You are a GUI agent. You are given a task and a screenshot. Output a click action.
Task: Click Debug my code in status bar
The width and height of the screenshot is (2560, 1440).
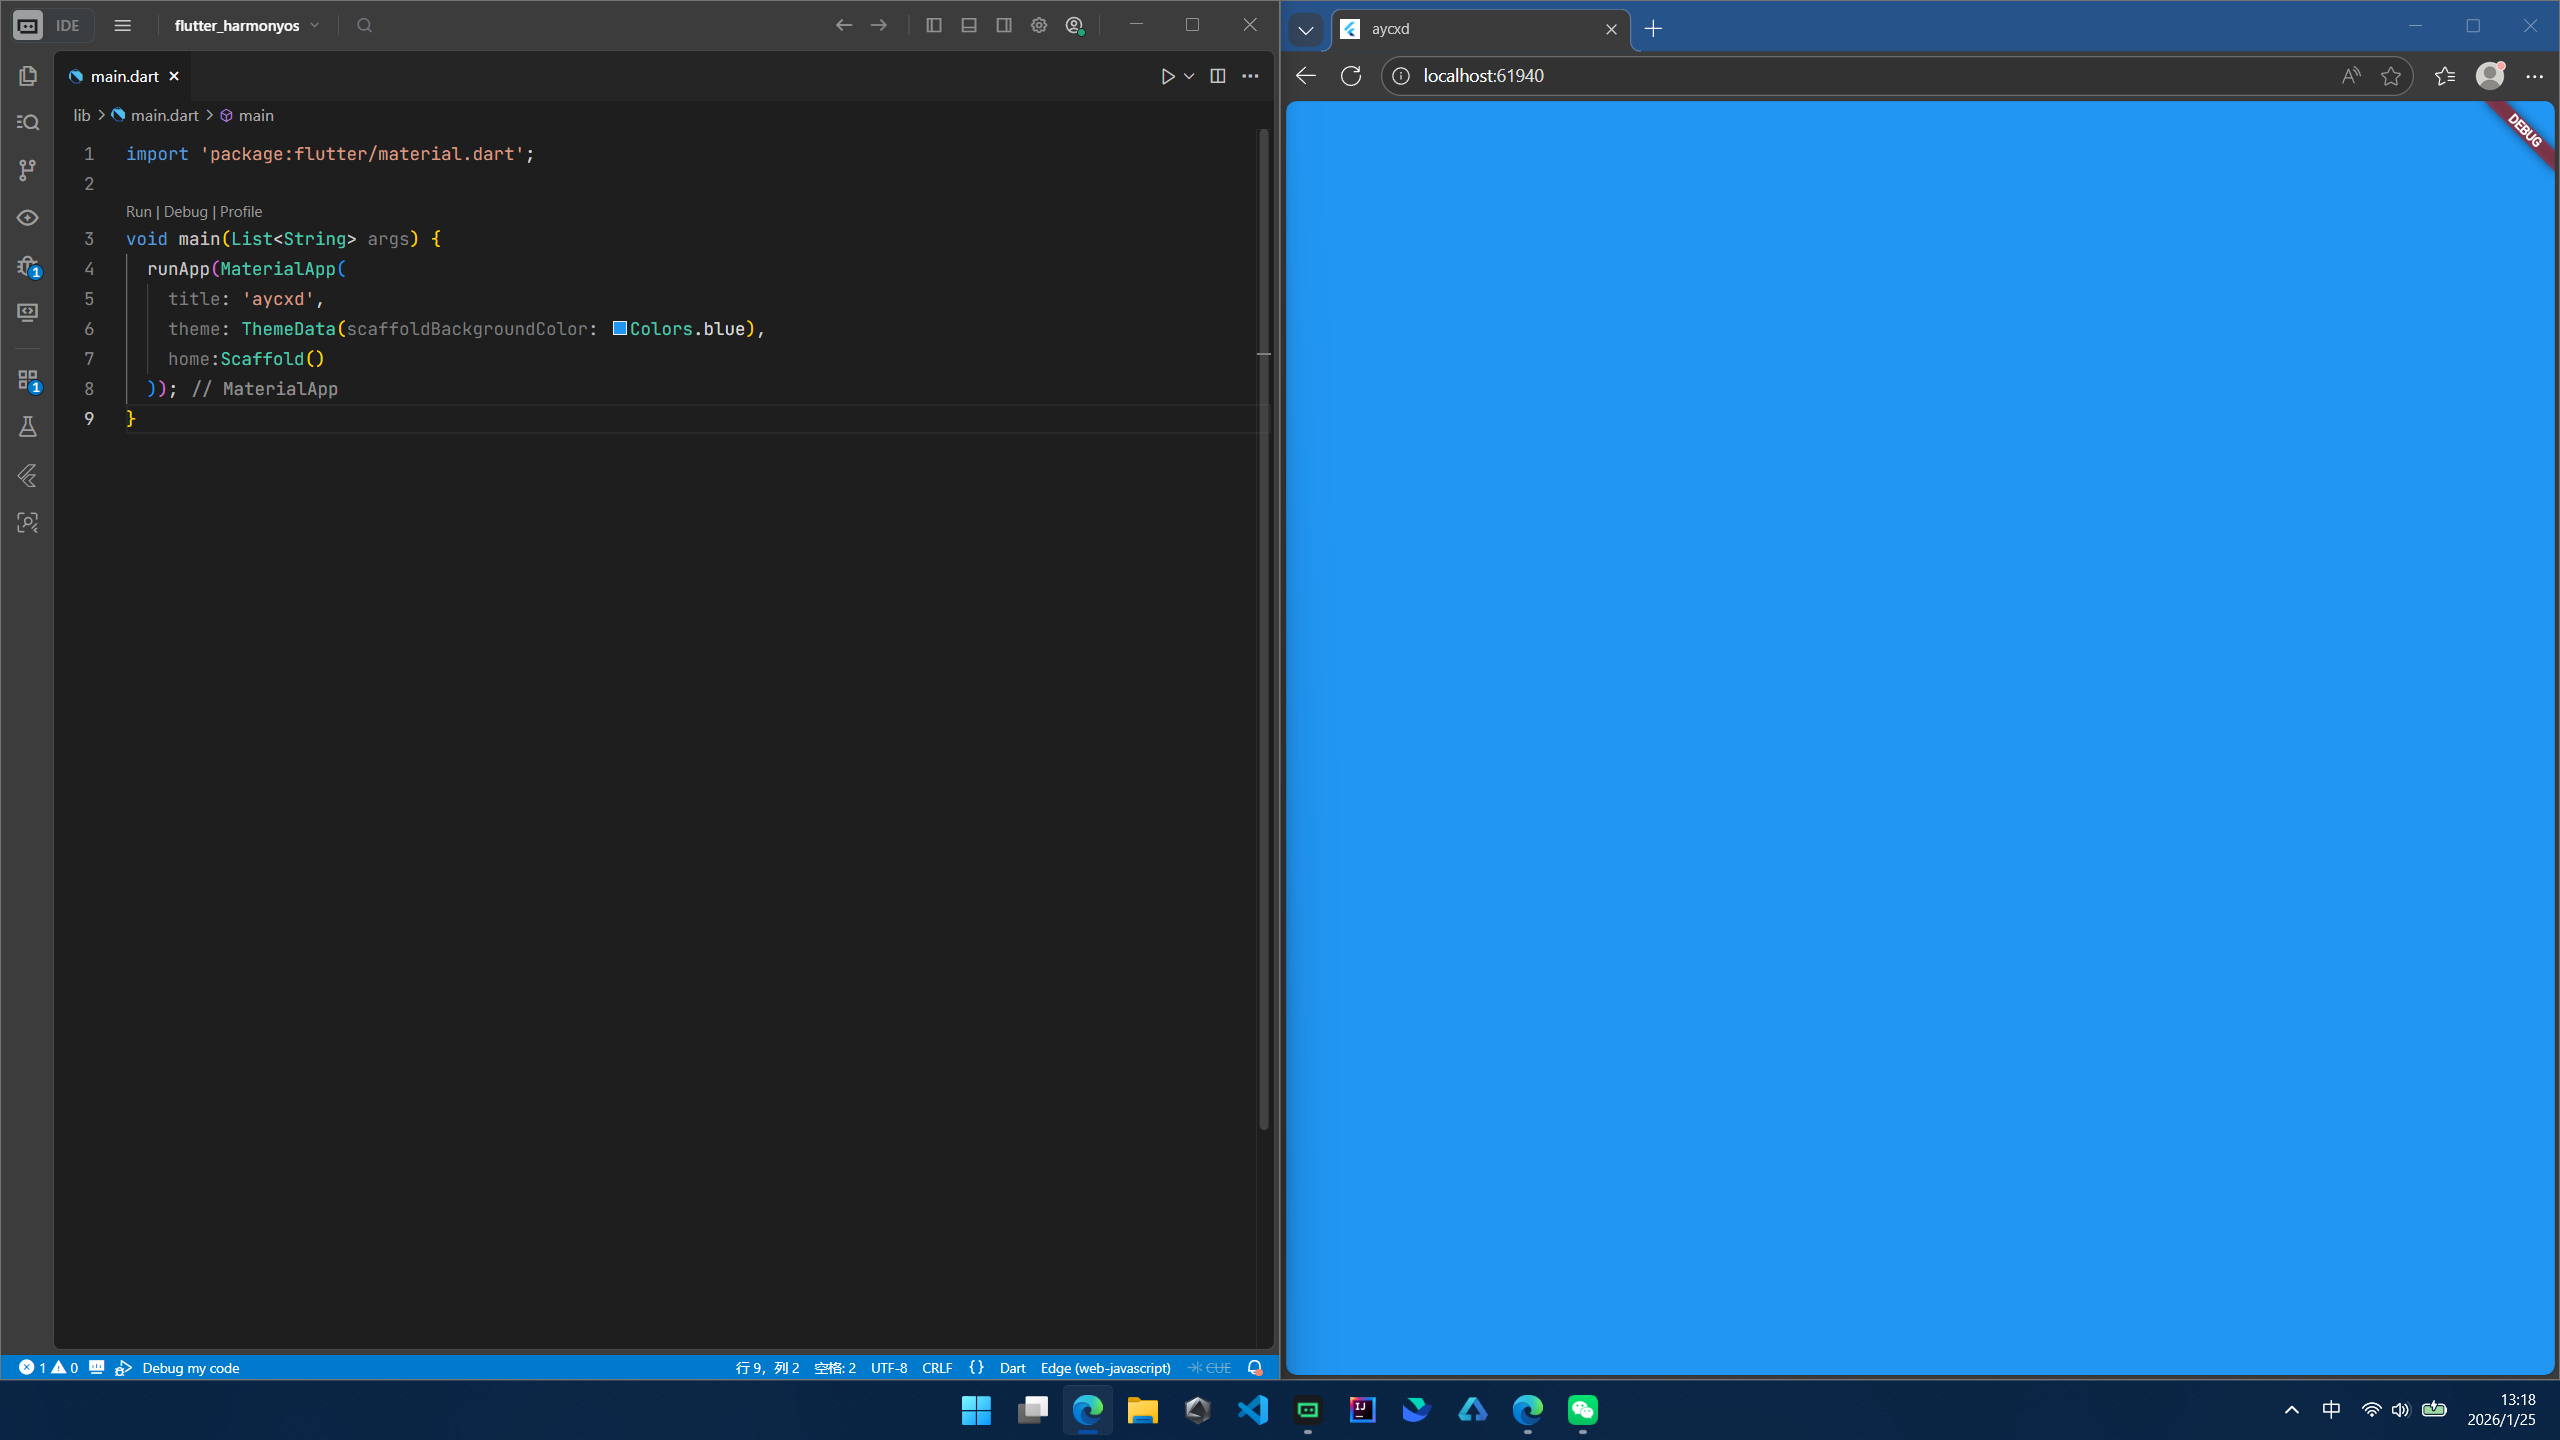190,1368
